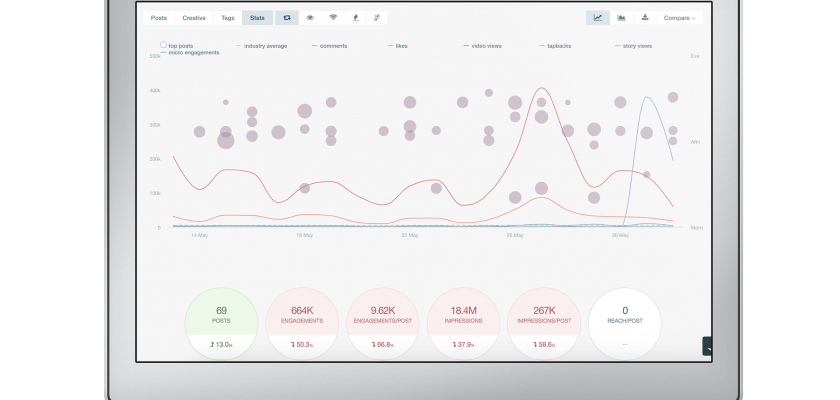Click the running figure icon in toolbar
Viewport: 840px width, 400px height.
378,18
